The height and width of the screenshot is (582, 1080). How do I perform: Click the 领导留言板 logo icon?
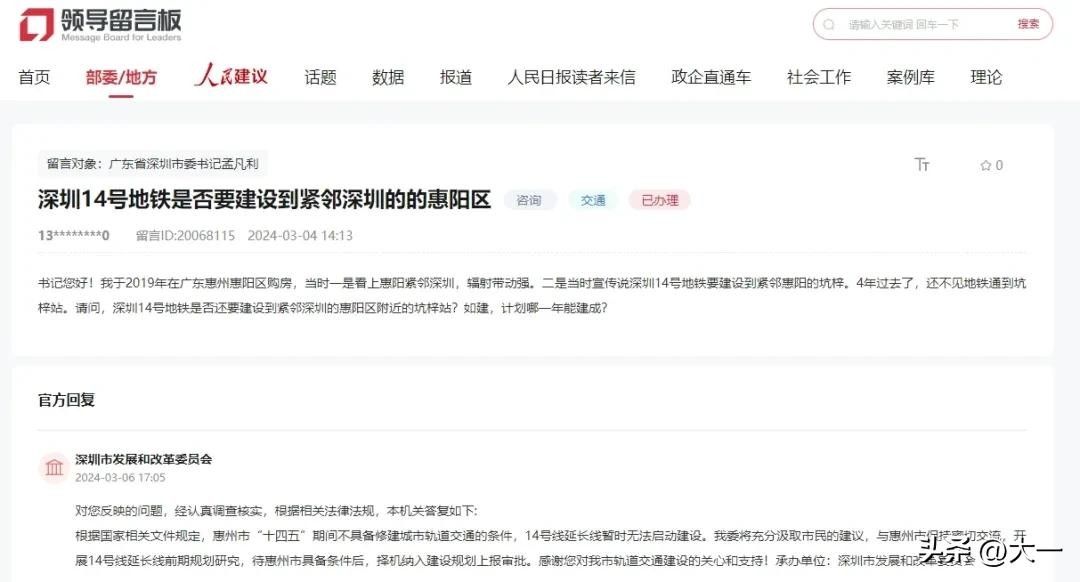[x=36, y=25]
